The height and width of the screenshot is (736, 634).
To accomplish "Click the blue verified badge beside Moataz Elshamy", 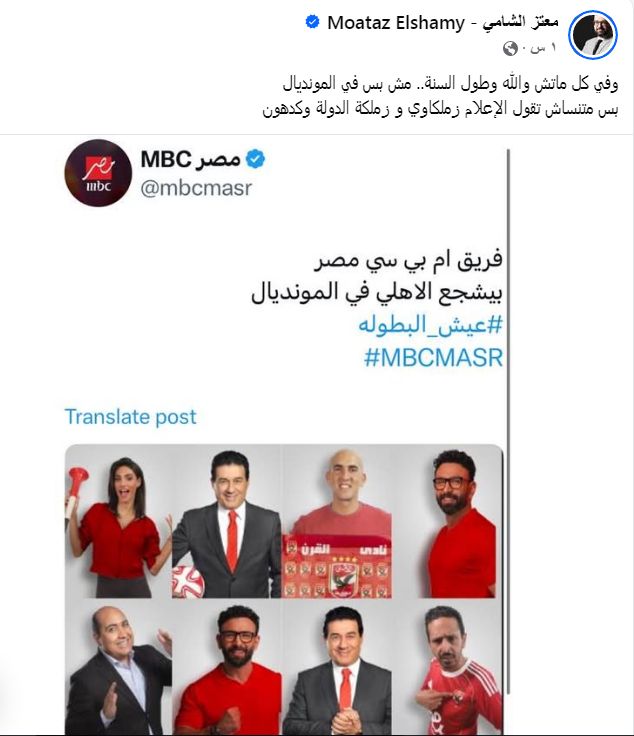I will click(x=313, y=22).
